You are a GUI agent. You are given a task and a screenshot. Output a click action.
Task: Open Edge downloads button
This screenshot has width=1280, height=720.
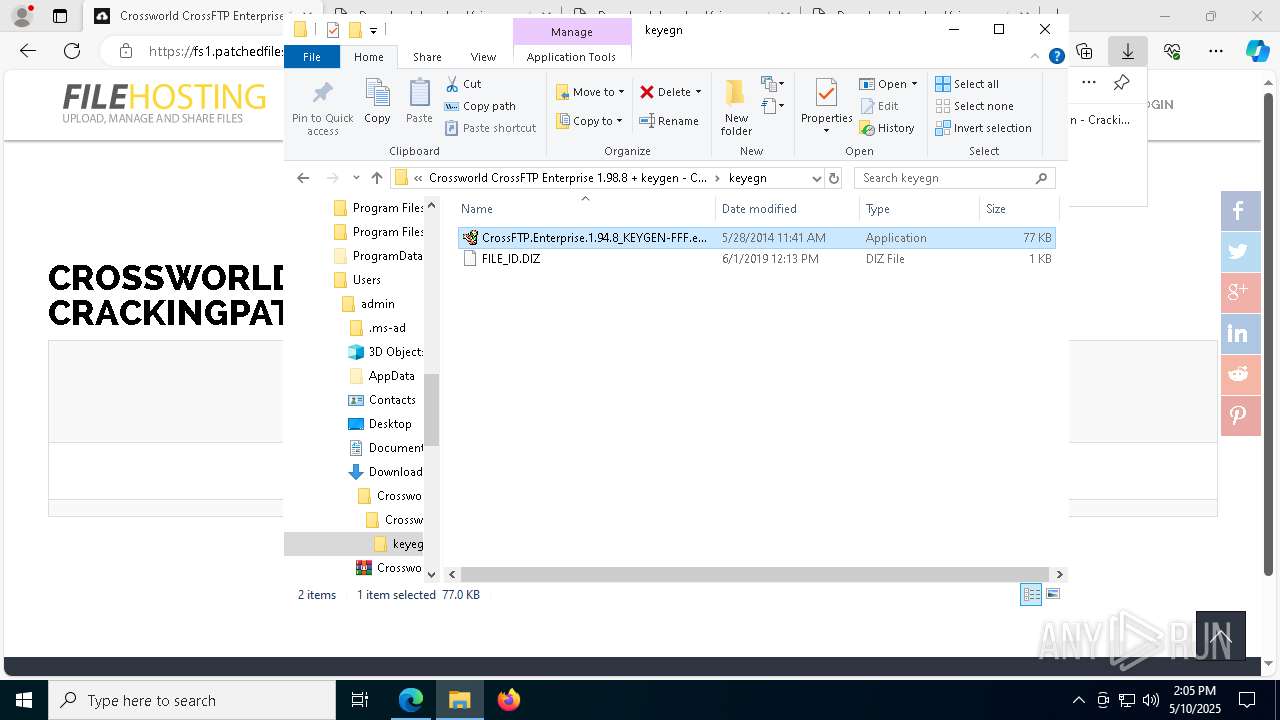[x=1128, y=51]
